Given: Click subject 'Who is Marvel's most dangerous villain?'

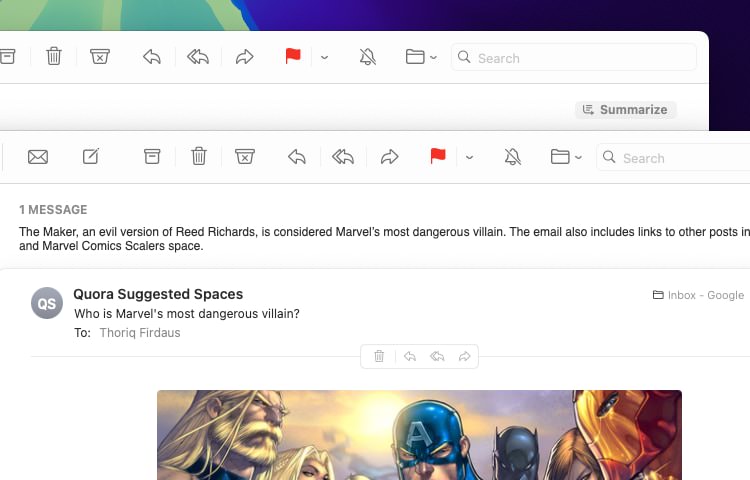Looking at the screenshot, I should 187,314.
